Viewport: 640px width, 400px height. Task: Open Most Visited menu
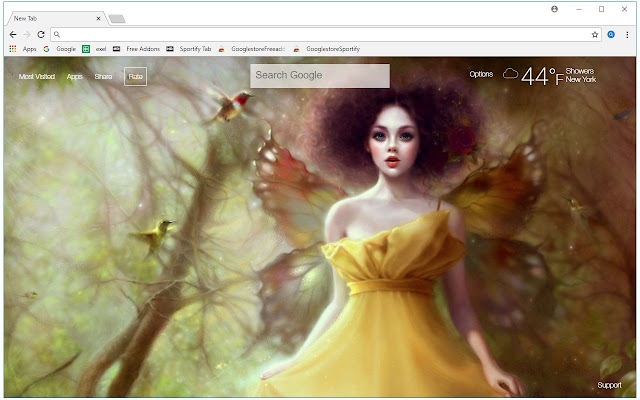click(37, 77)
